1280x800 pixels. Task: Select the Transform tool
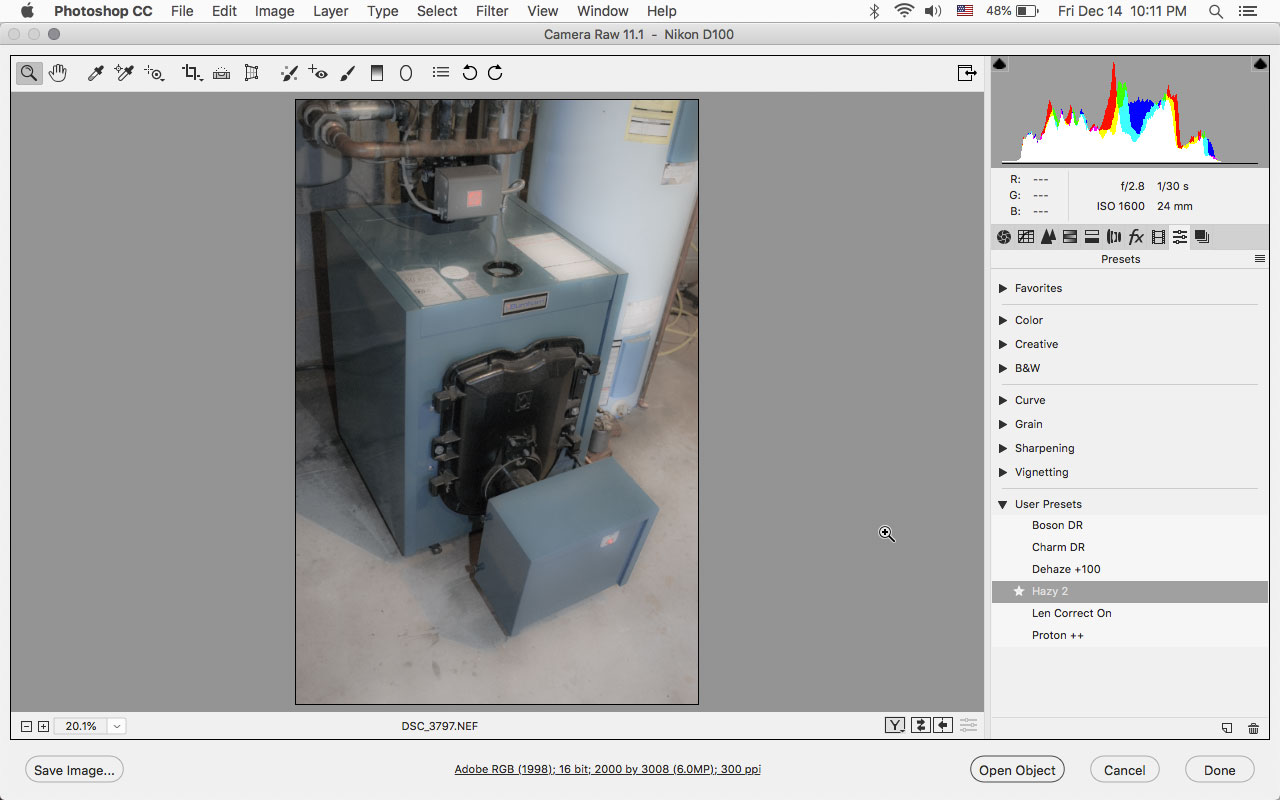(251, 73)
